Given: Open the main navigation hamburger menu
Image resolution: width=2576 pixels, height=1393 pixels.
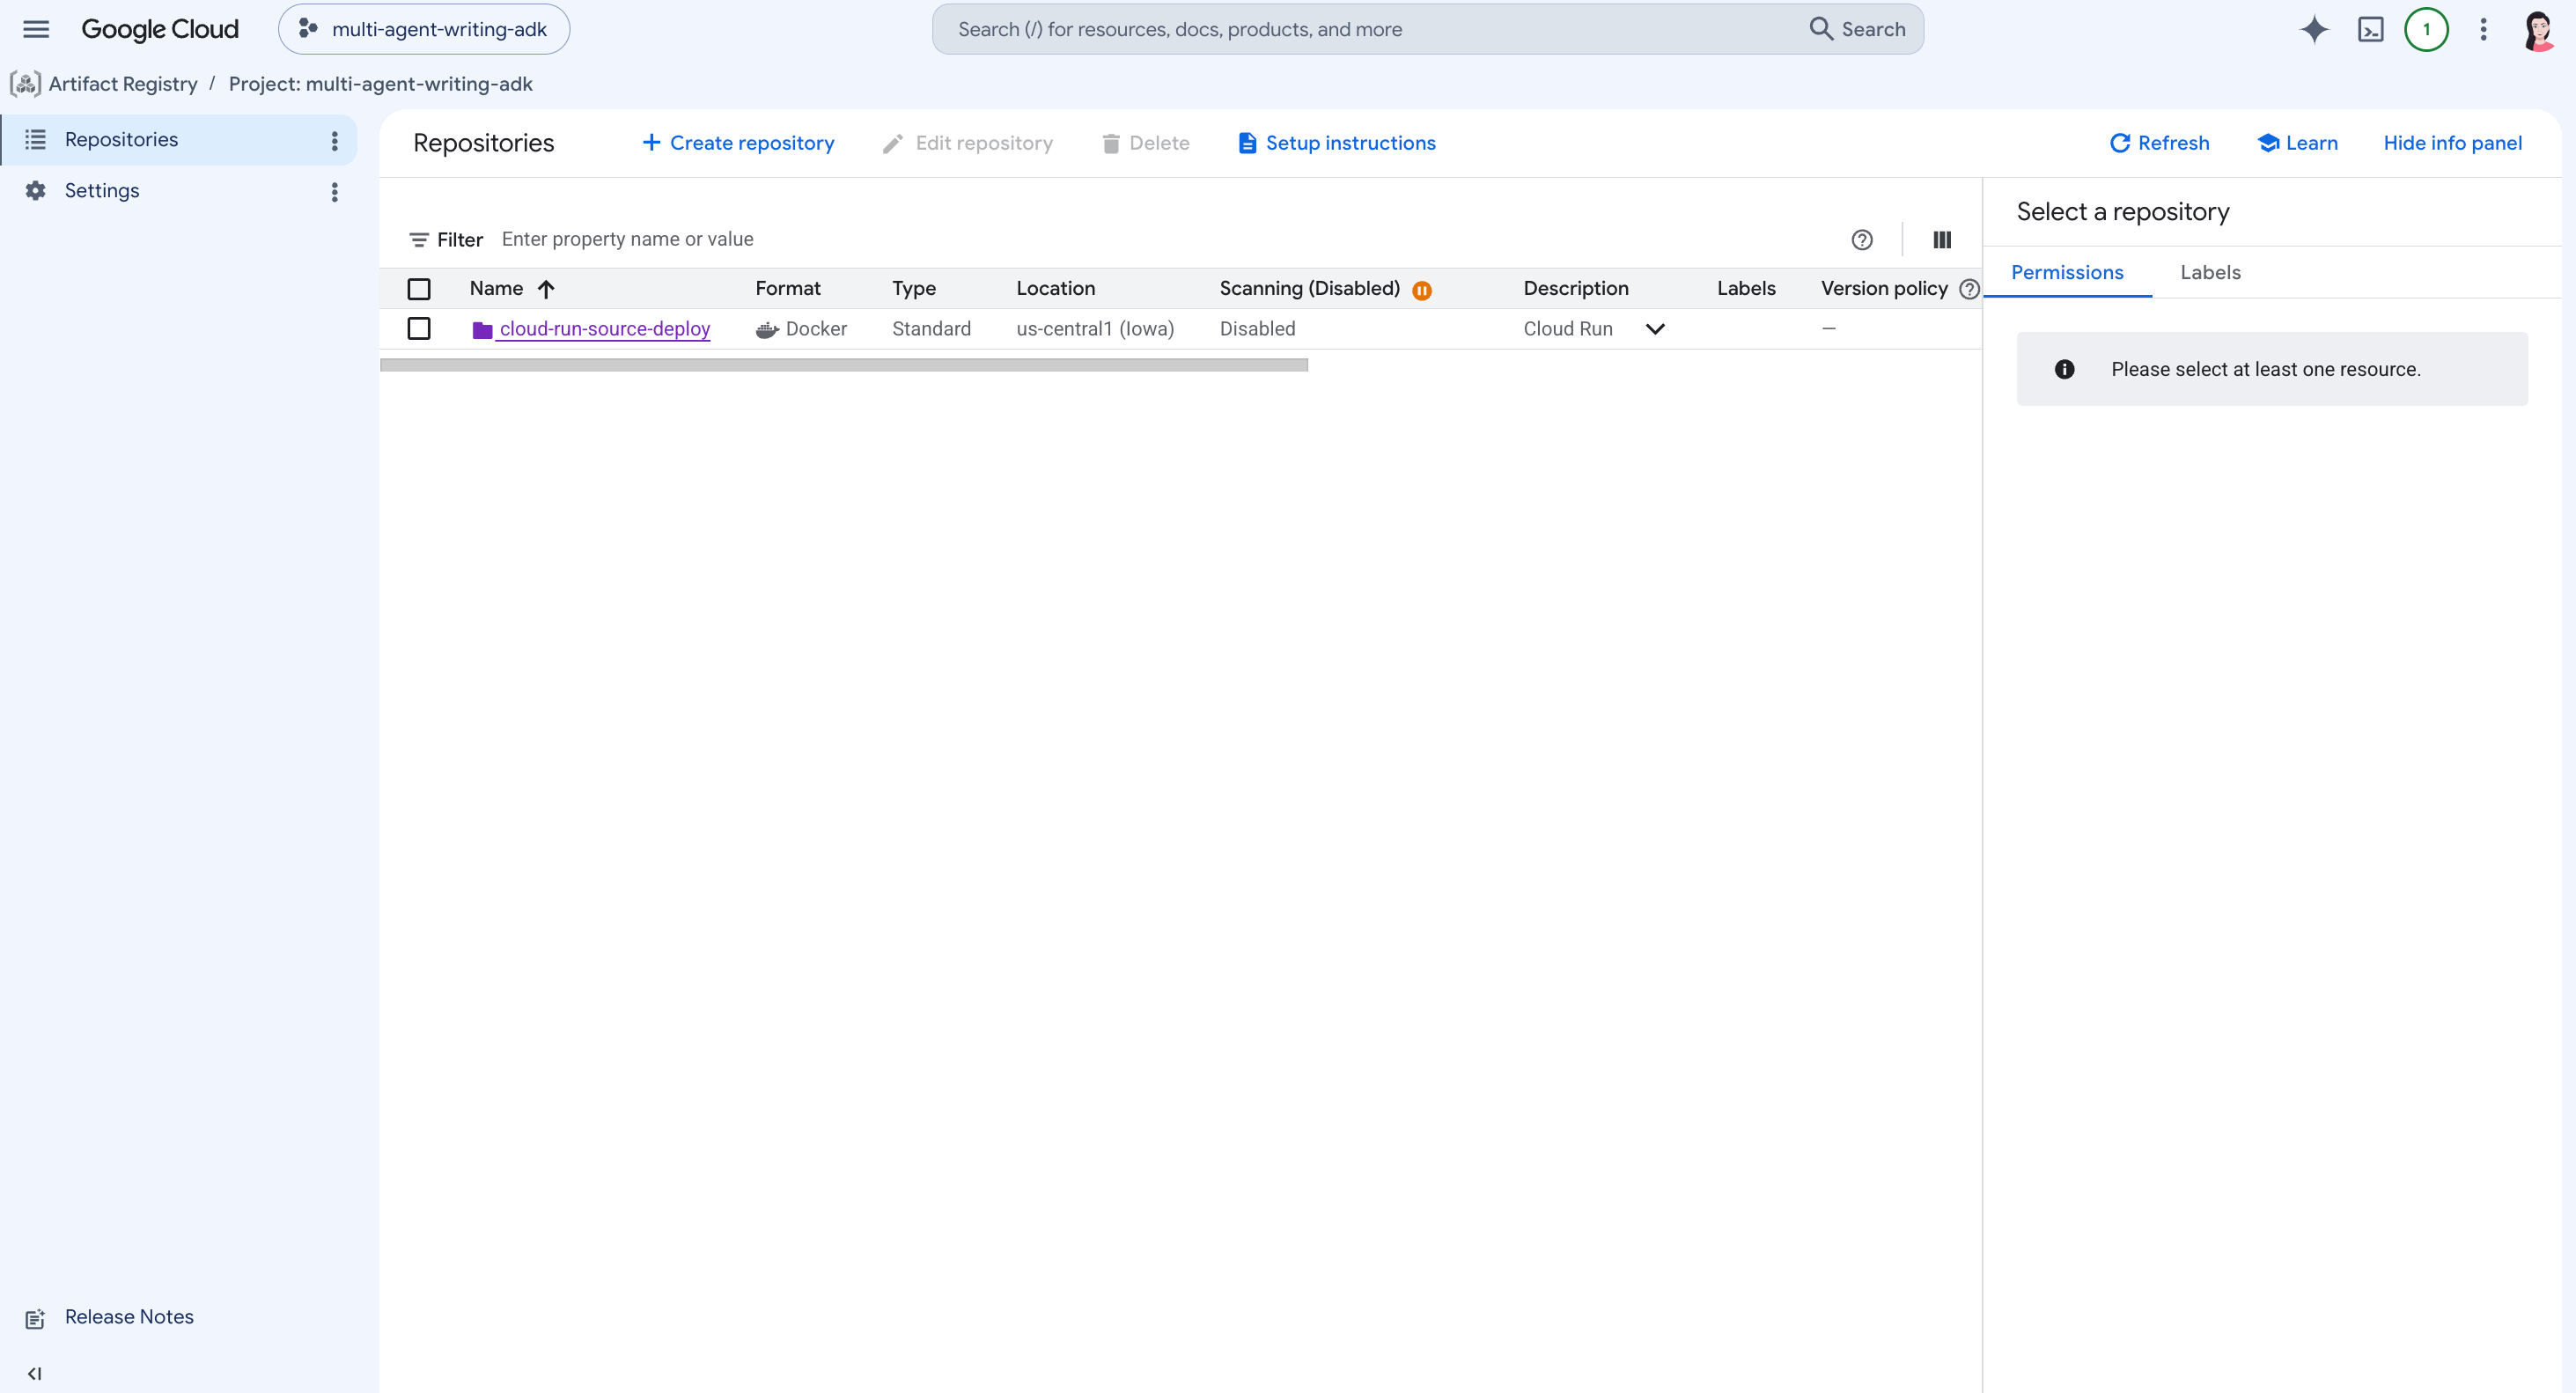Looking at the screenshot, I should [36, 29].
